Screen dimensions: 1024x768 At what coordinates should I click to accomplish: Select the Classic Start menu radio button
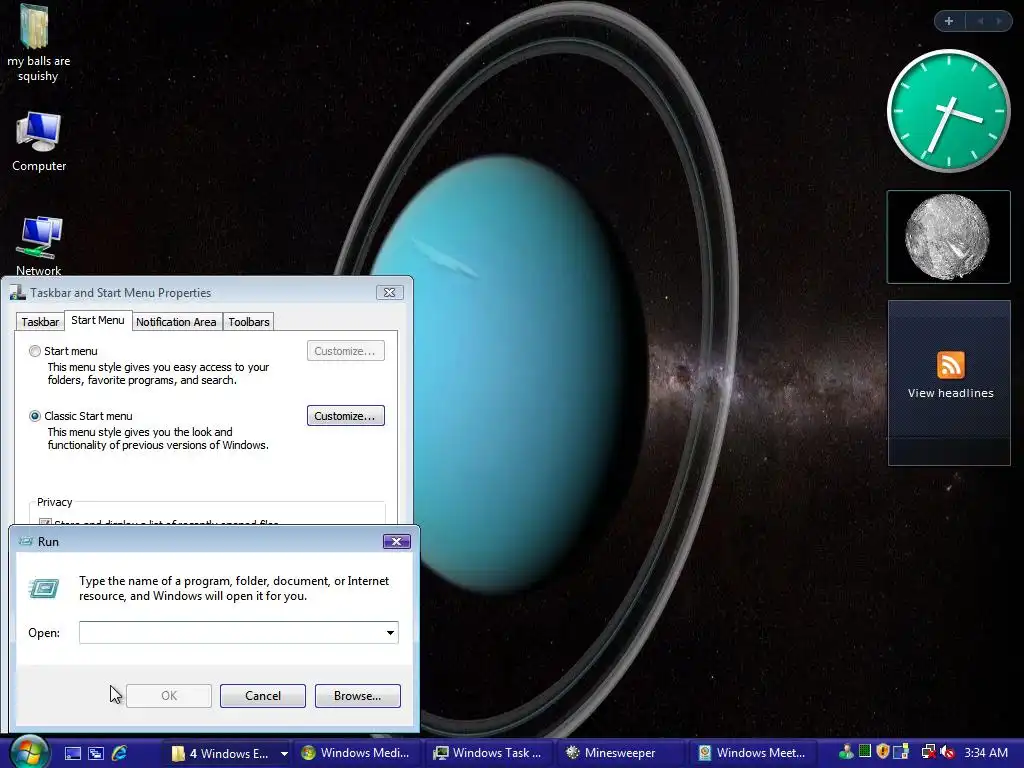35,416
